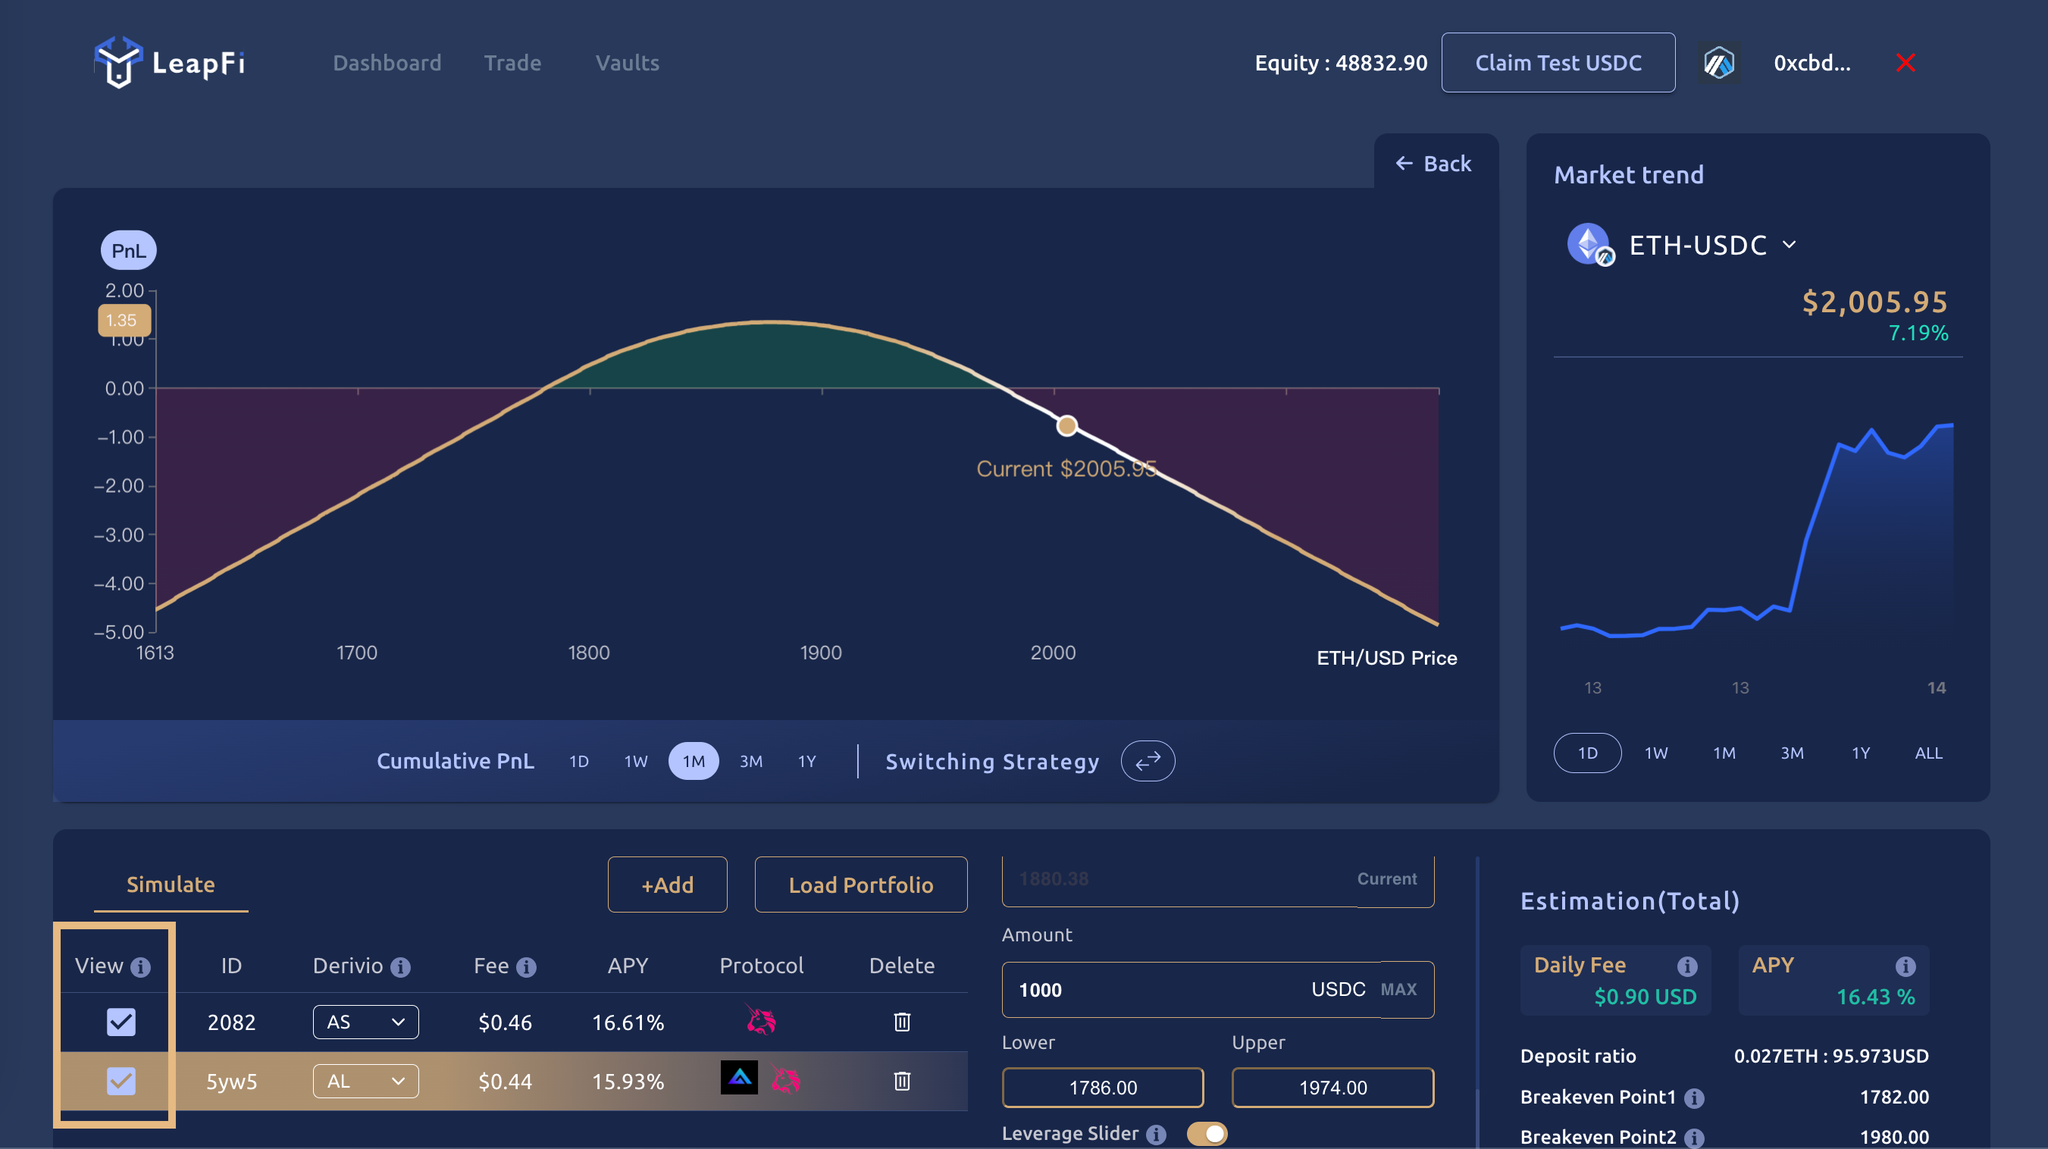Click the MAX amount button
Image resolution: width=2048 pixels, height=1149 pixels.
click(x=1399, y=990)
